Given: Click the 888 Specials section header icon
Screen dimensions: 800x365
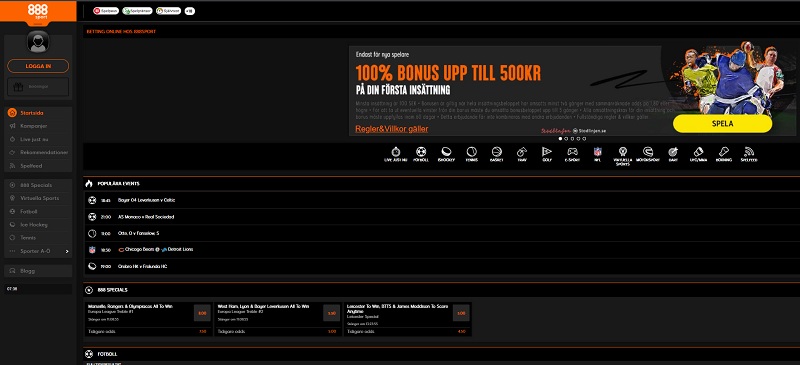Looking at the screenshot, I should [89, 290].
